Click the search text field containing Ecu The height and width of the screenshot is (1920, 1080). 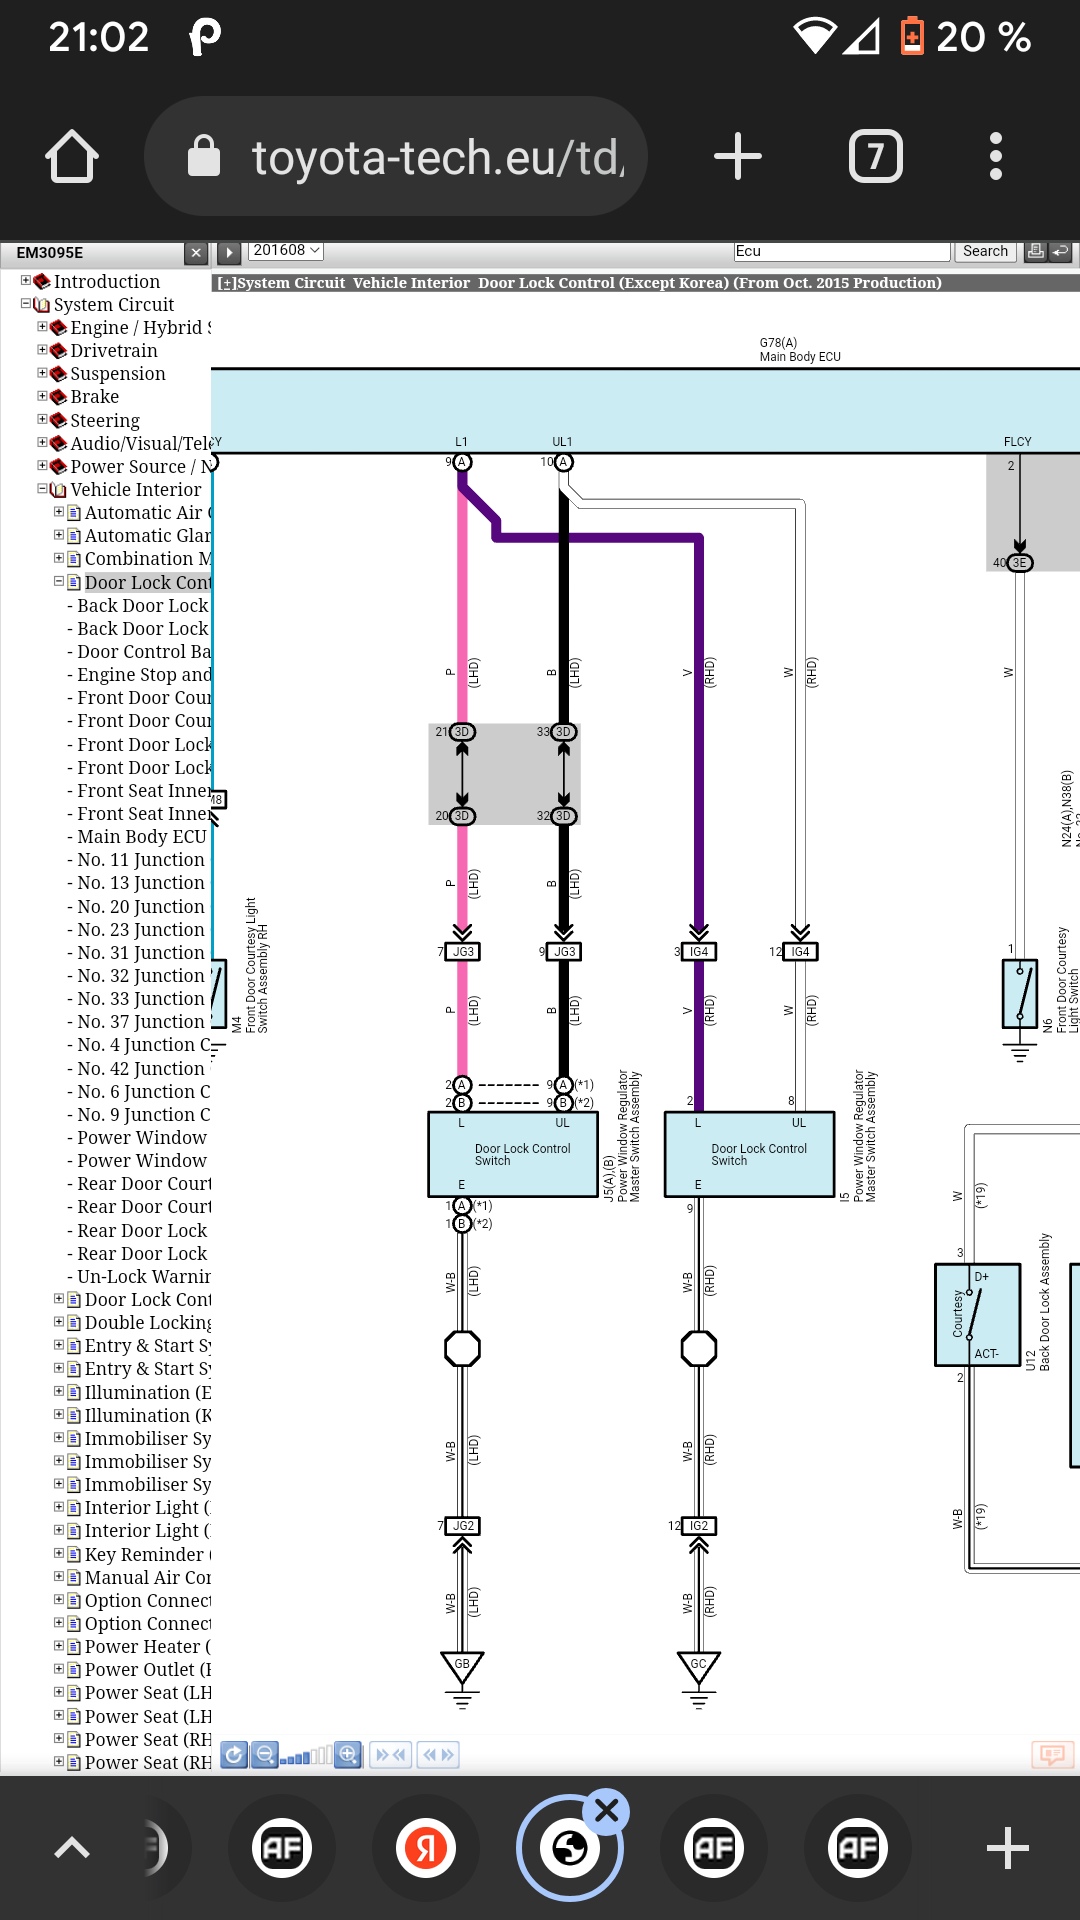point(841,251)
